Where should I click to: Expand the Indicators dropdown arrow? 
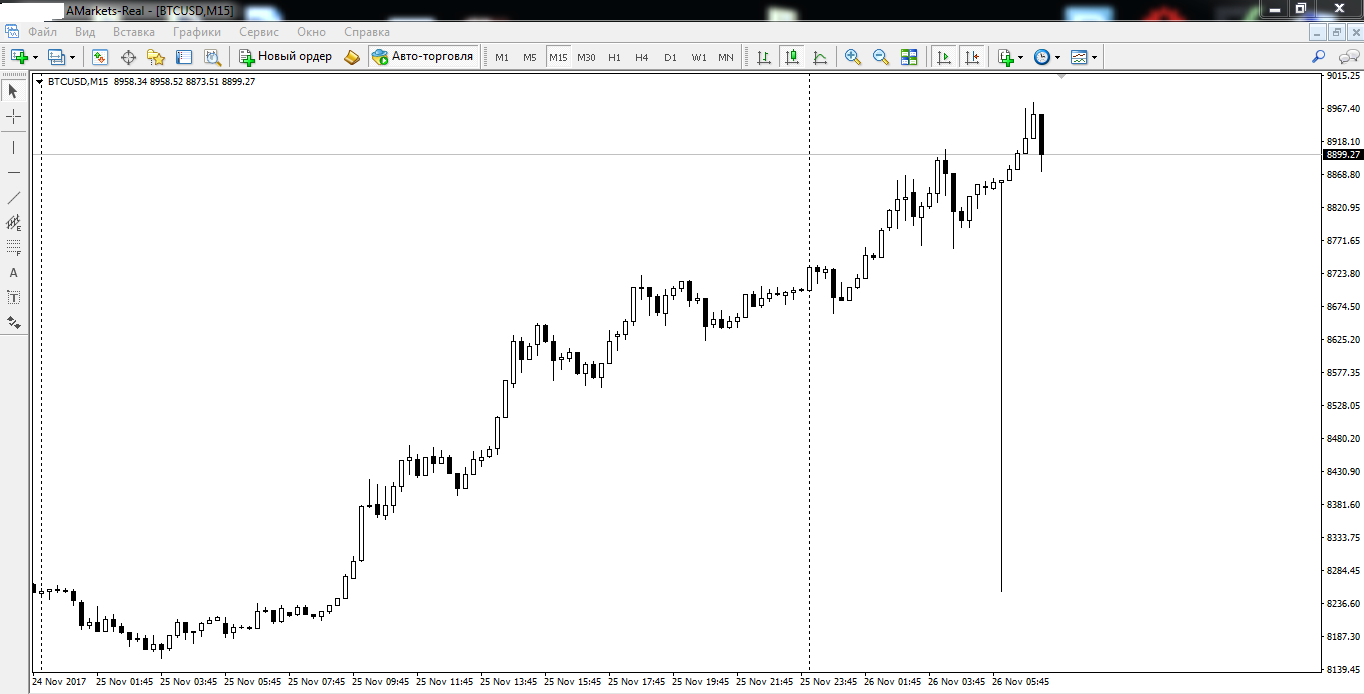1021,58
